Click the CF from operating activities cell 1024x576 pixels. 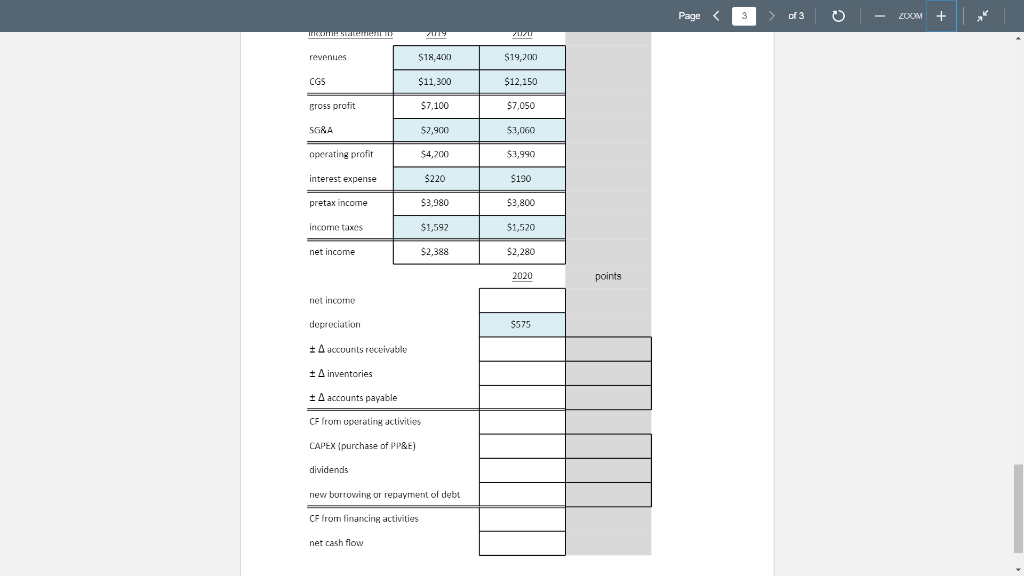[x=522, y=421]
